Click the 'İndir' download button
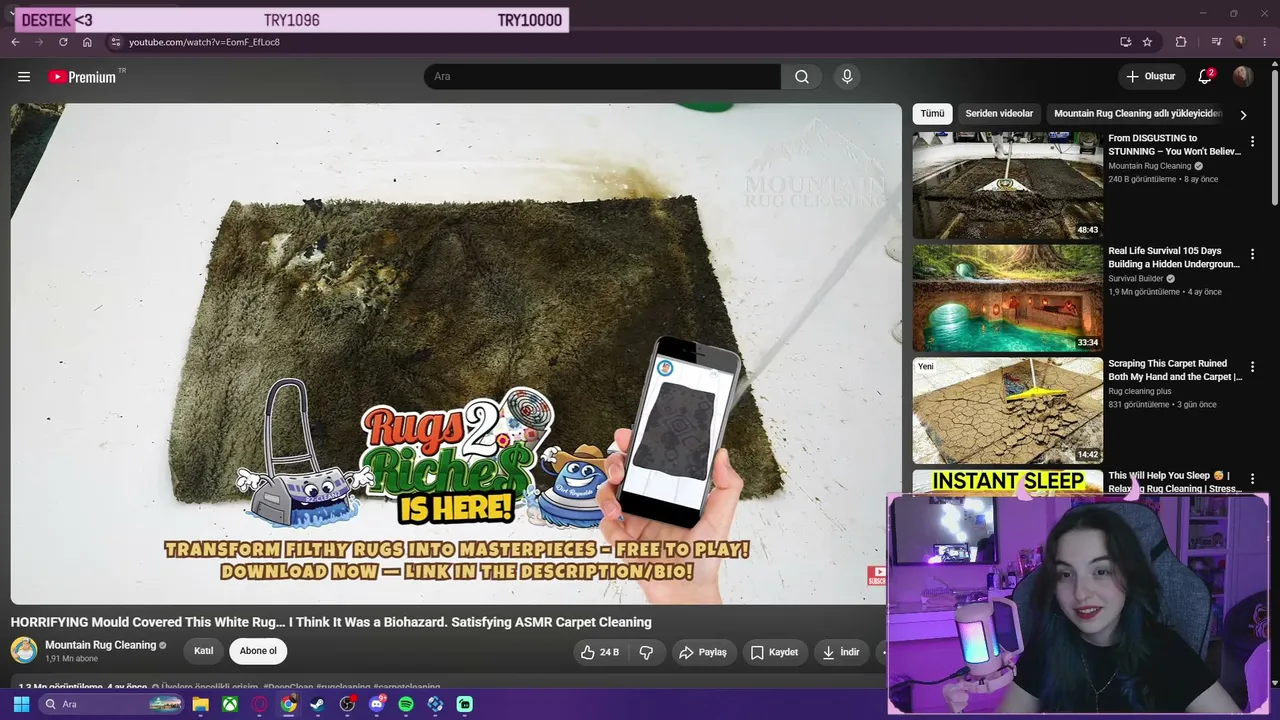Image resolution: width=1280 pixels, height=720 pixels. click(841, 652)
